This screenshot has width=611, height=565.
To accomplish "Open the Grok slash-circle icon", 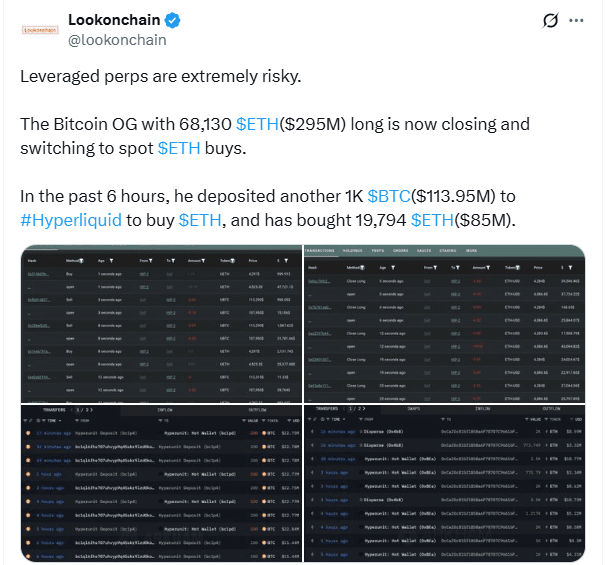I will 550,20.
